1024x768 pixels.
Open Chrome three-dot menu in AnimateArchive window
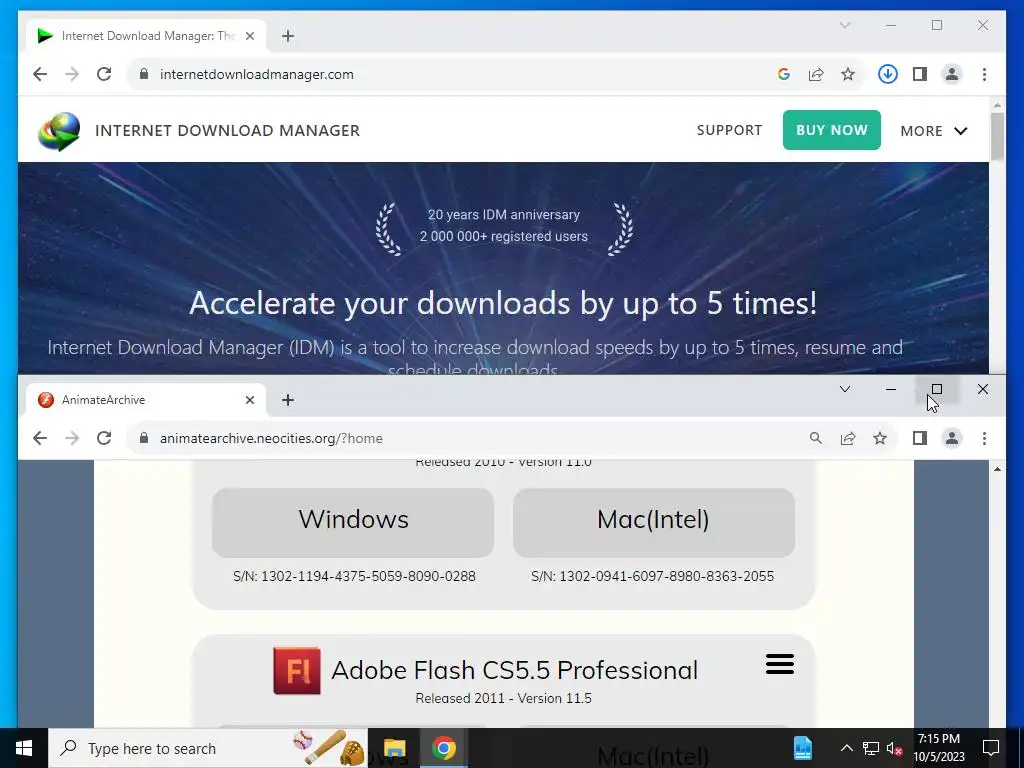pyautogui.click(x=984, y=438)
